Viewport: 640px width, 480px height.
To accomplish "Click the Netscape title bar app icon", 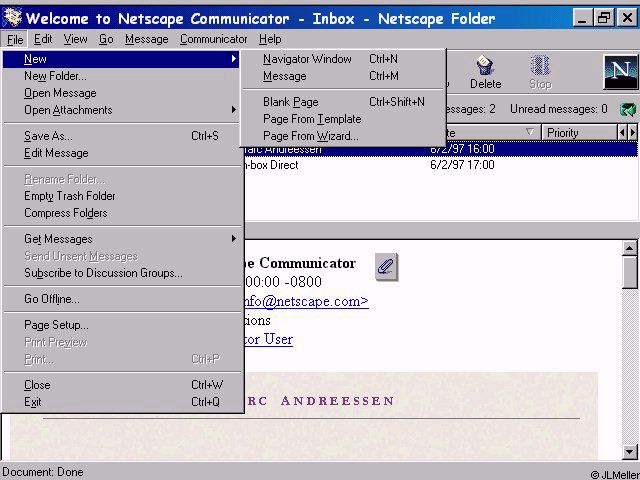I will click(12, 18).
